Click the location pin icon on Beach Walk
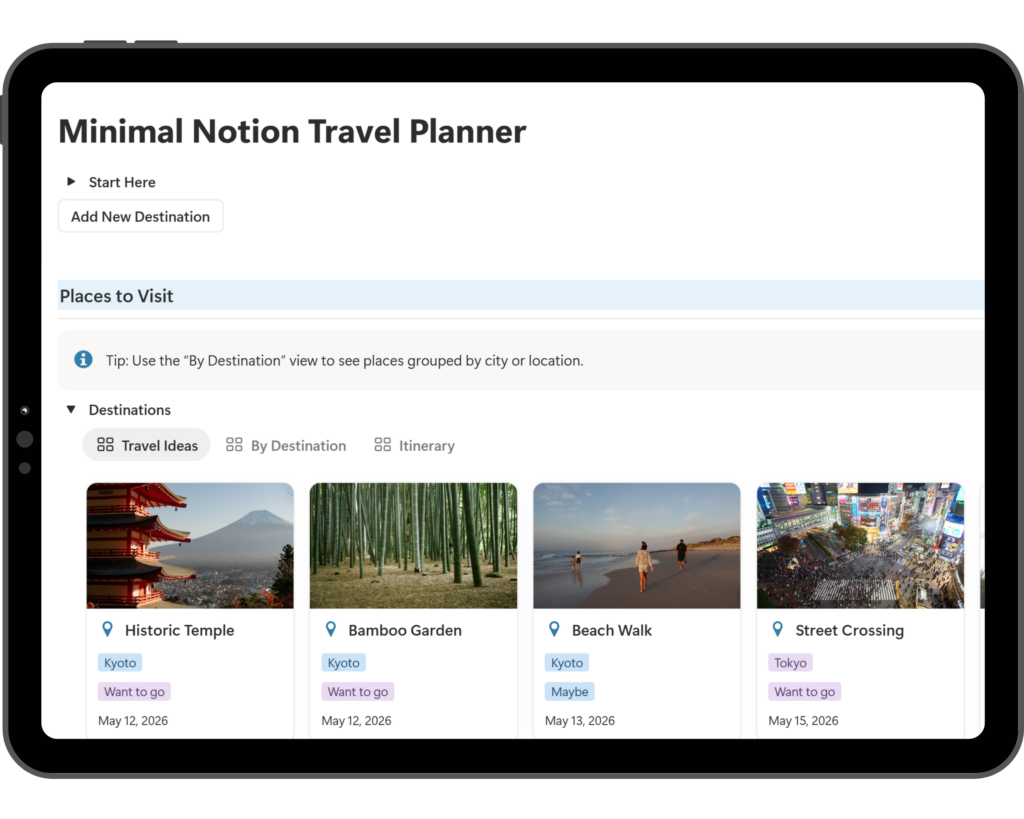The height and width of the screenshot is (819, 1024). click(554, 629)
